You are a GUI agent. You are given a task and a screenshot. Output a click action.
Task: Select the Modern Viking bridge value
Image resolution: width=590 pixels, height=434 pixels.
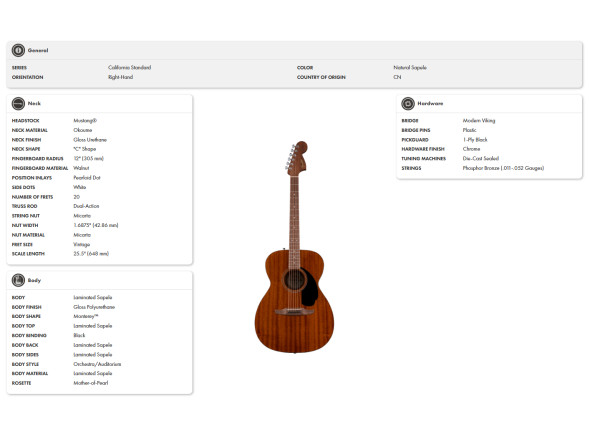click(479, 120)
